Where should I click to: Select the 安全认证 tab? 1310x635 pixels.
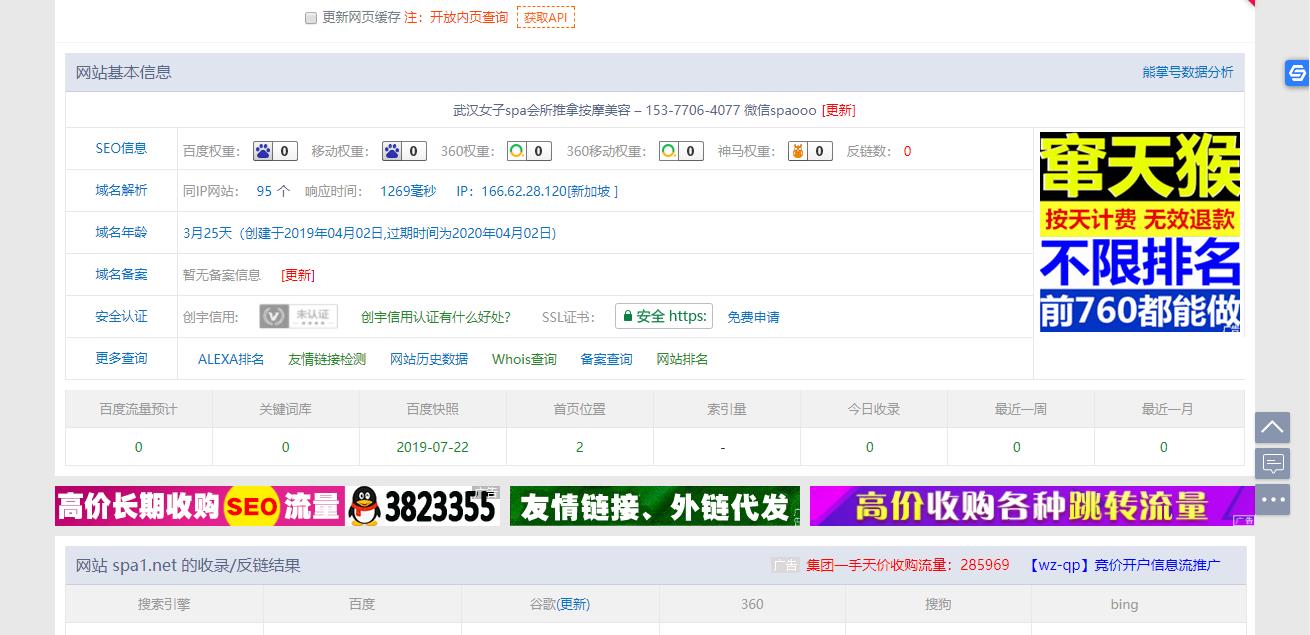121,316
